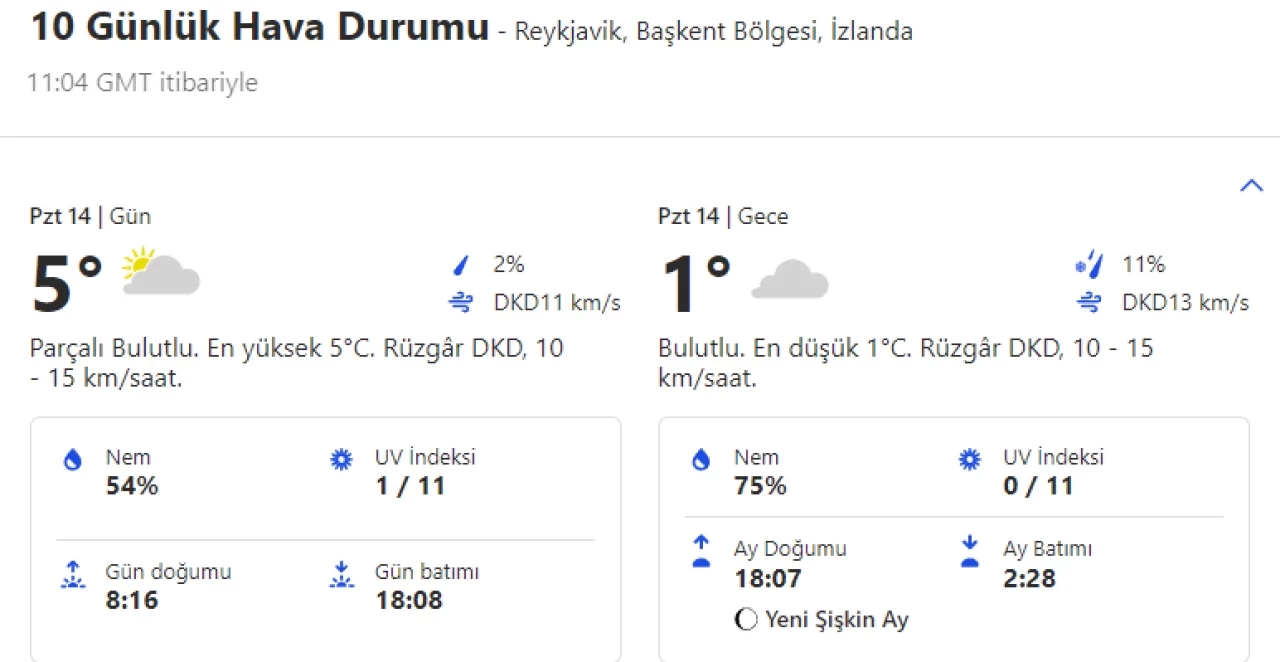The image size is (1280, 662).
Task: Click the night UV İndeksi icon
Action: click(969, 460)
